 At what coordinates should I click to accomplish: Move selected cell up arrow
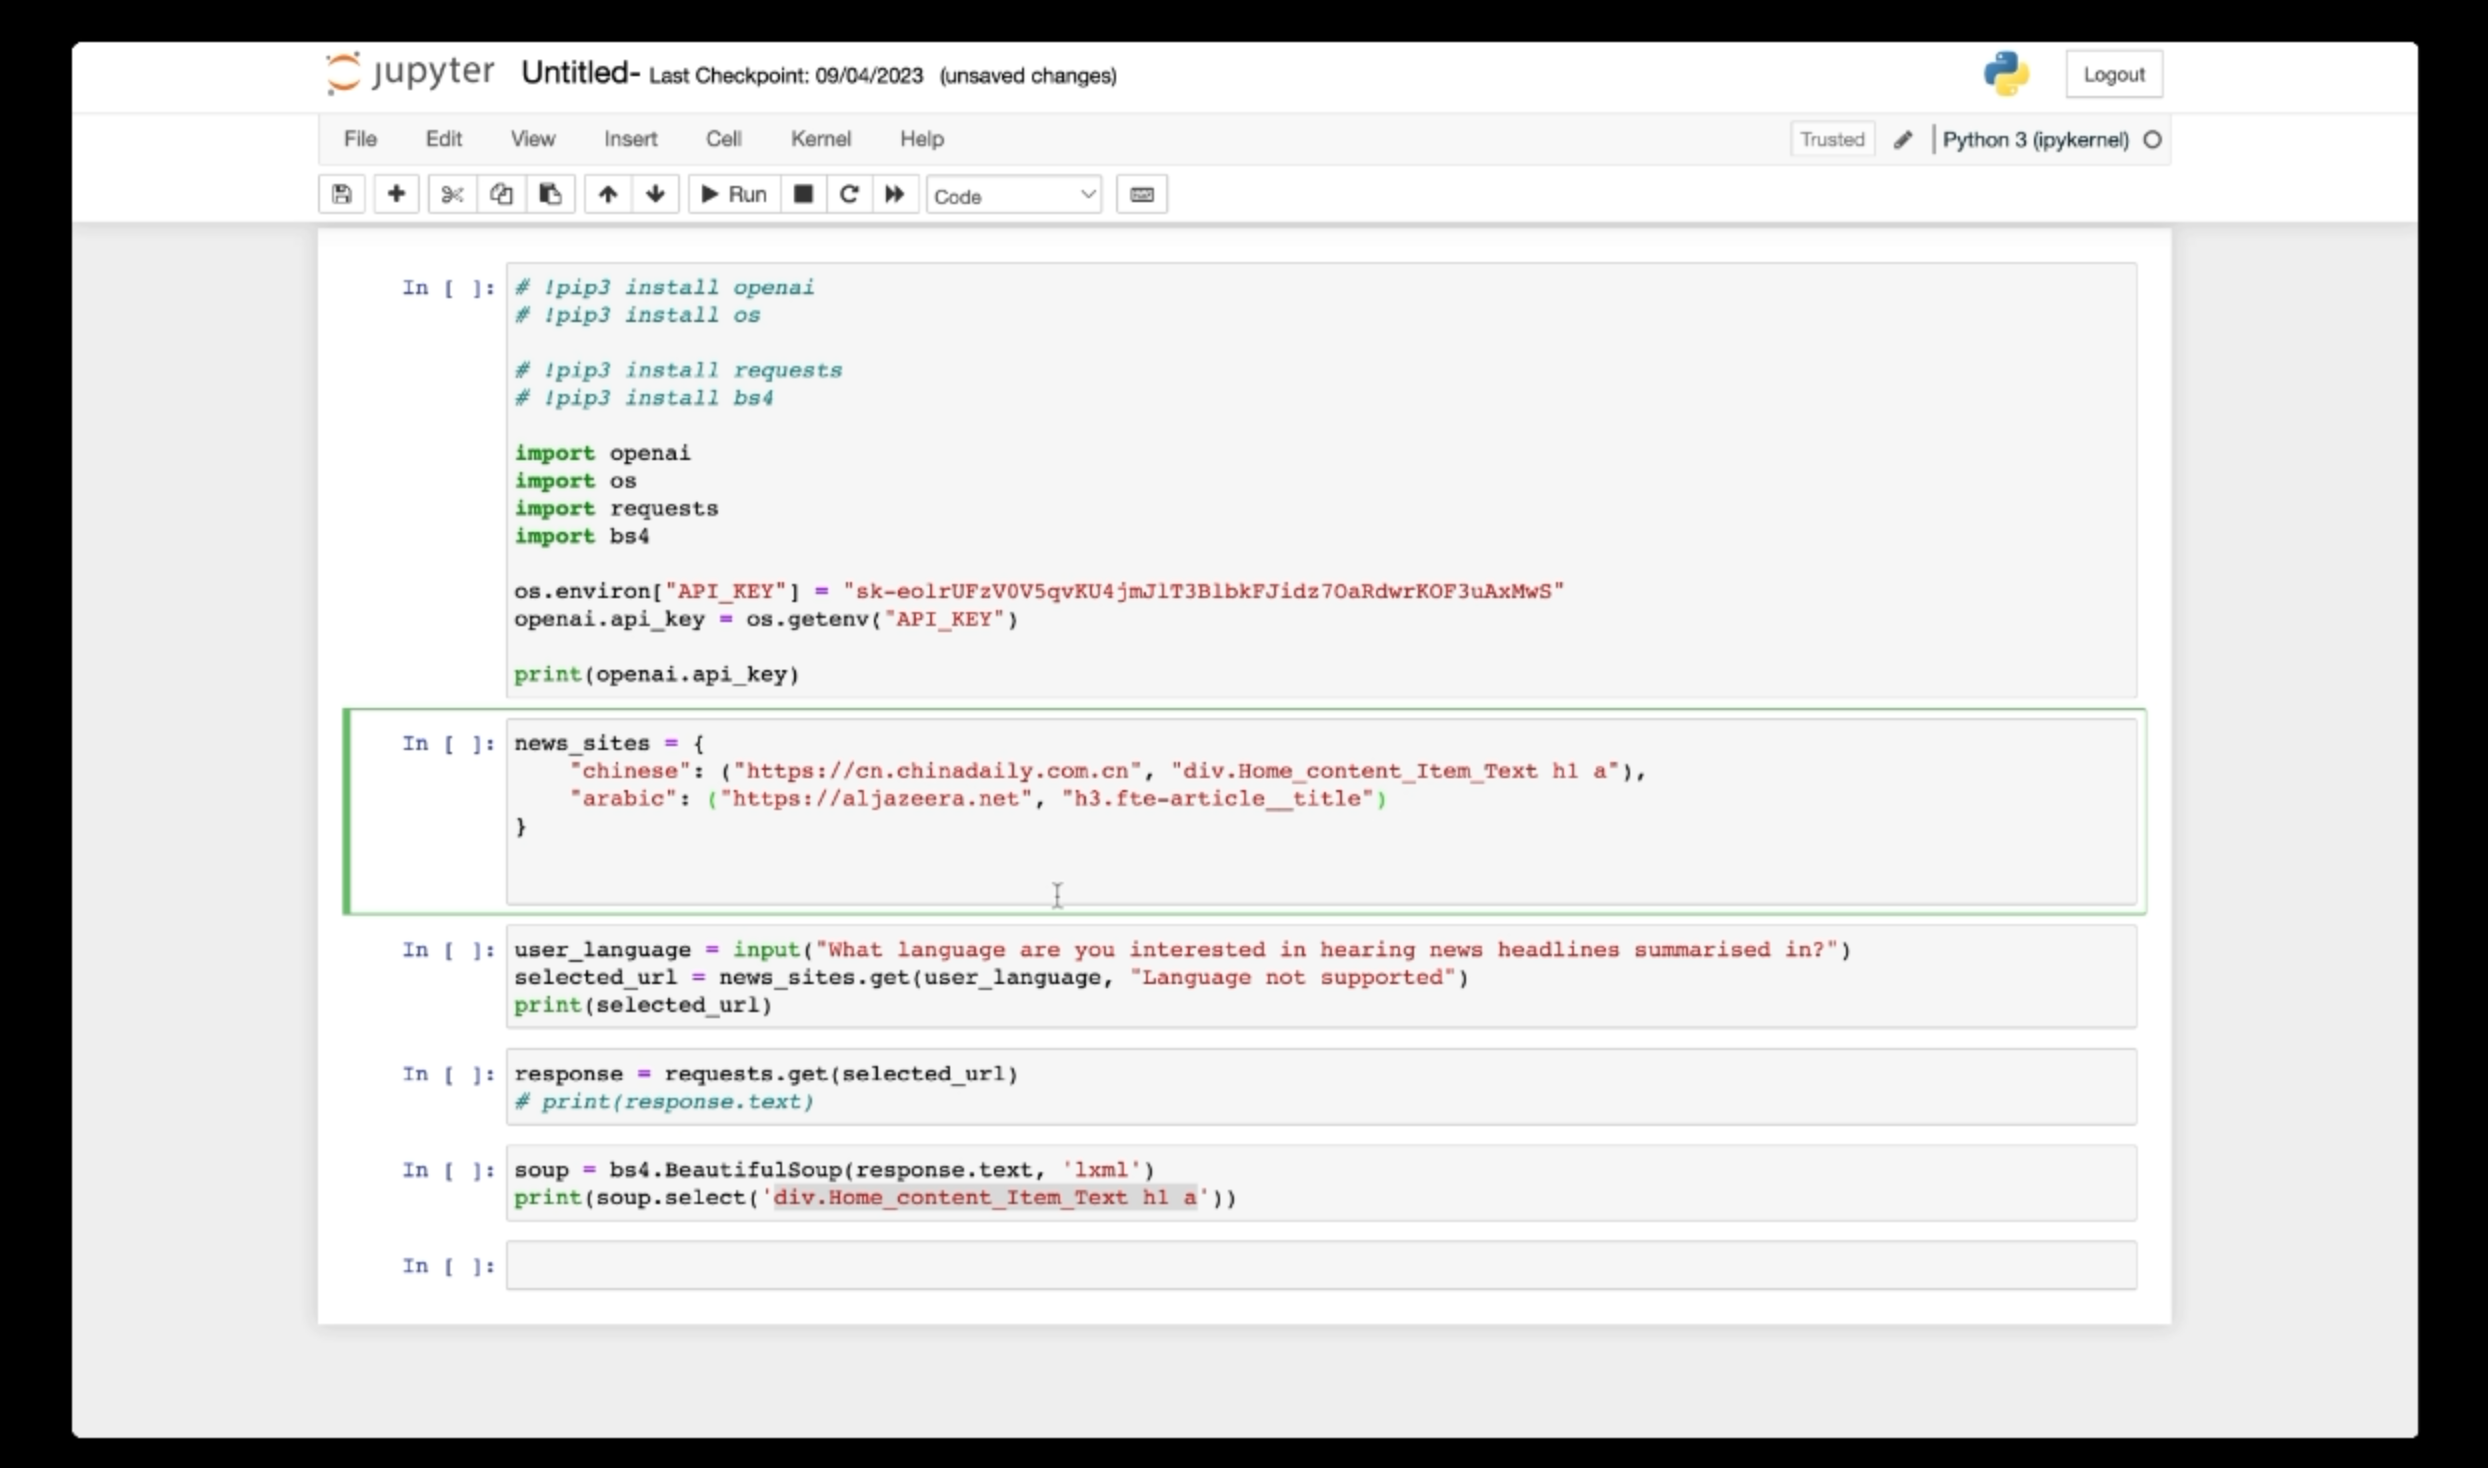[607, 194]
